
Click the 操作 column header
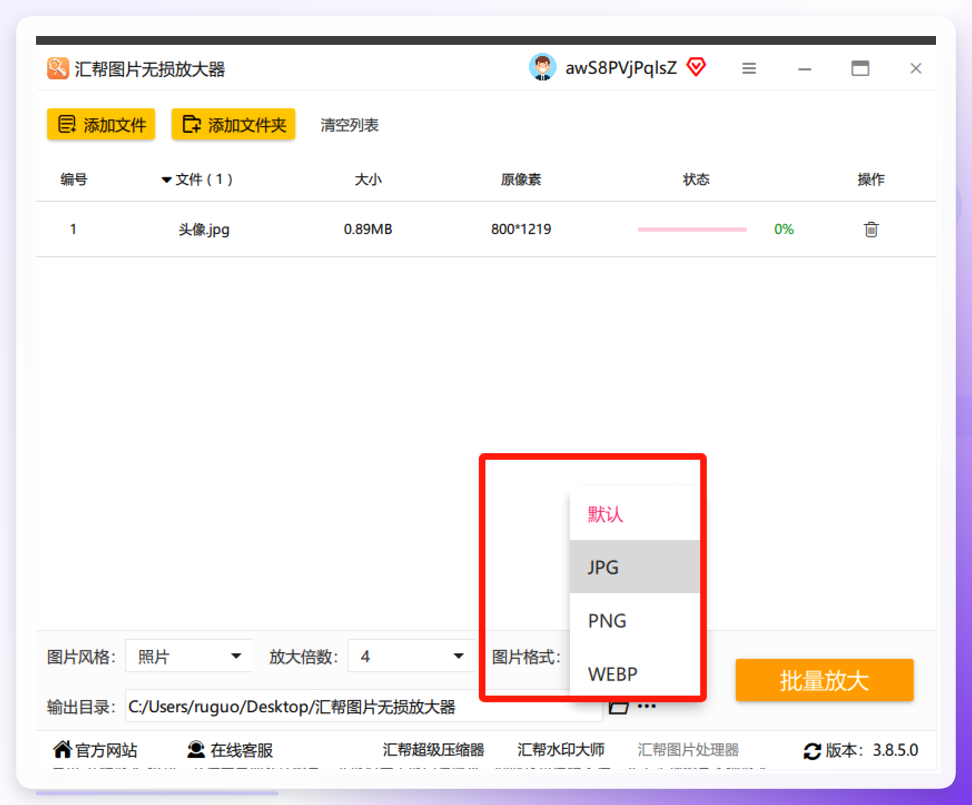(871, 180)
